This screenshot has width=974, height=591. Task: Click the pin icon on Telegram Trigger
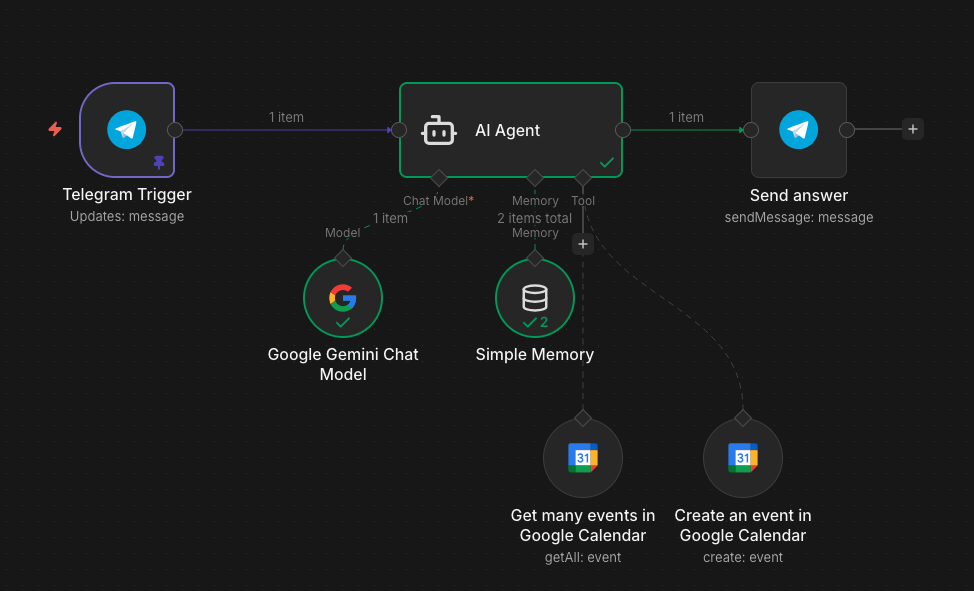pyautogui.click(x=159, y=162)
